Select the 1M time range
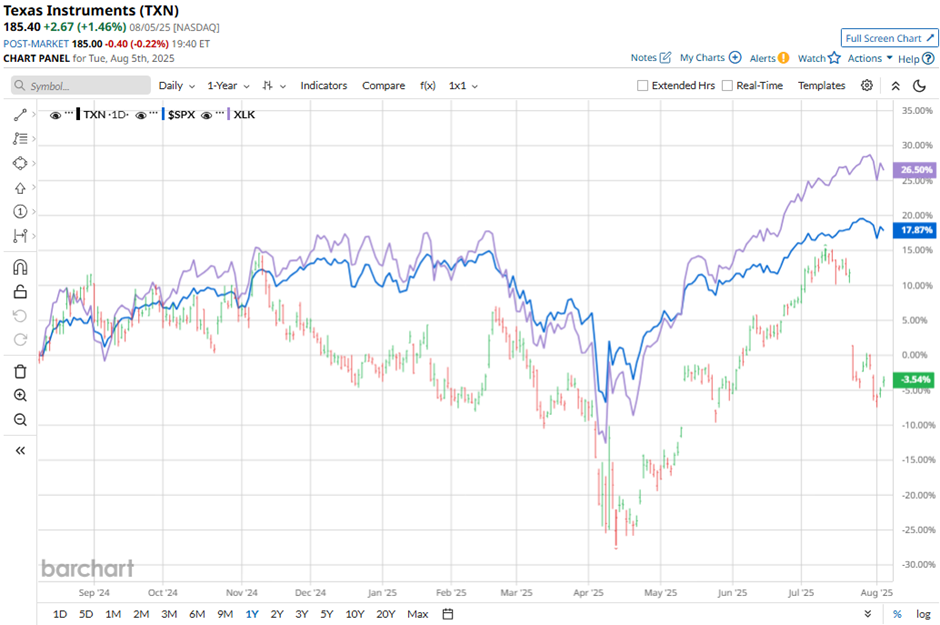This screenshot has height=625, width=940. (x=113, y=614)
